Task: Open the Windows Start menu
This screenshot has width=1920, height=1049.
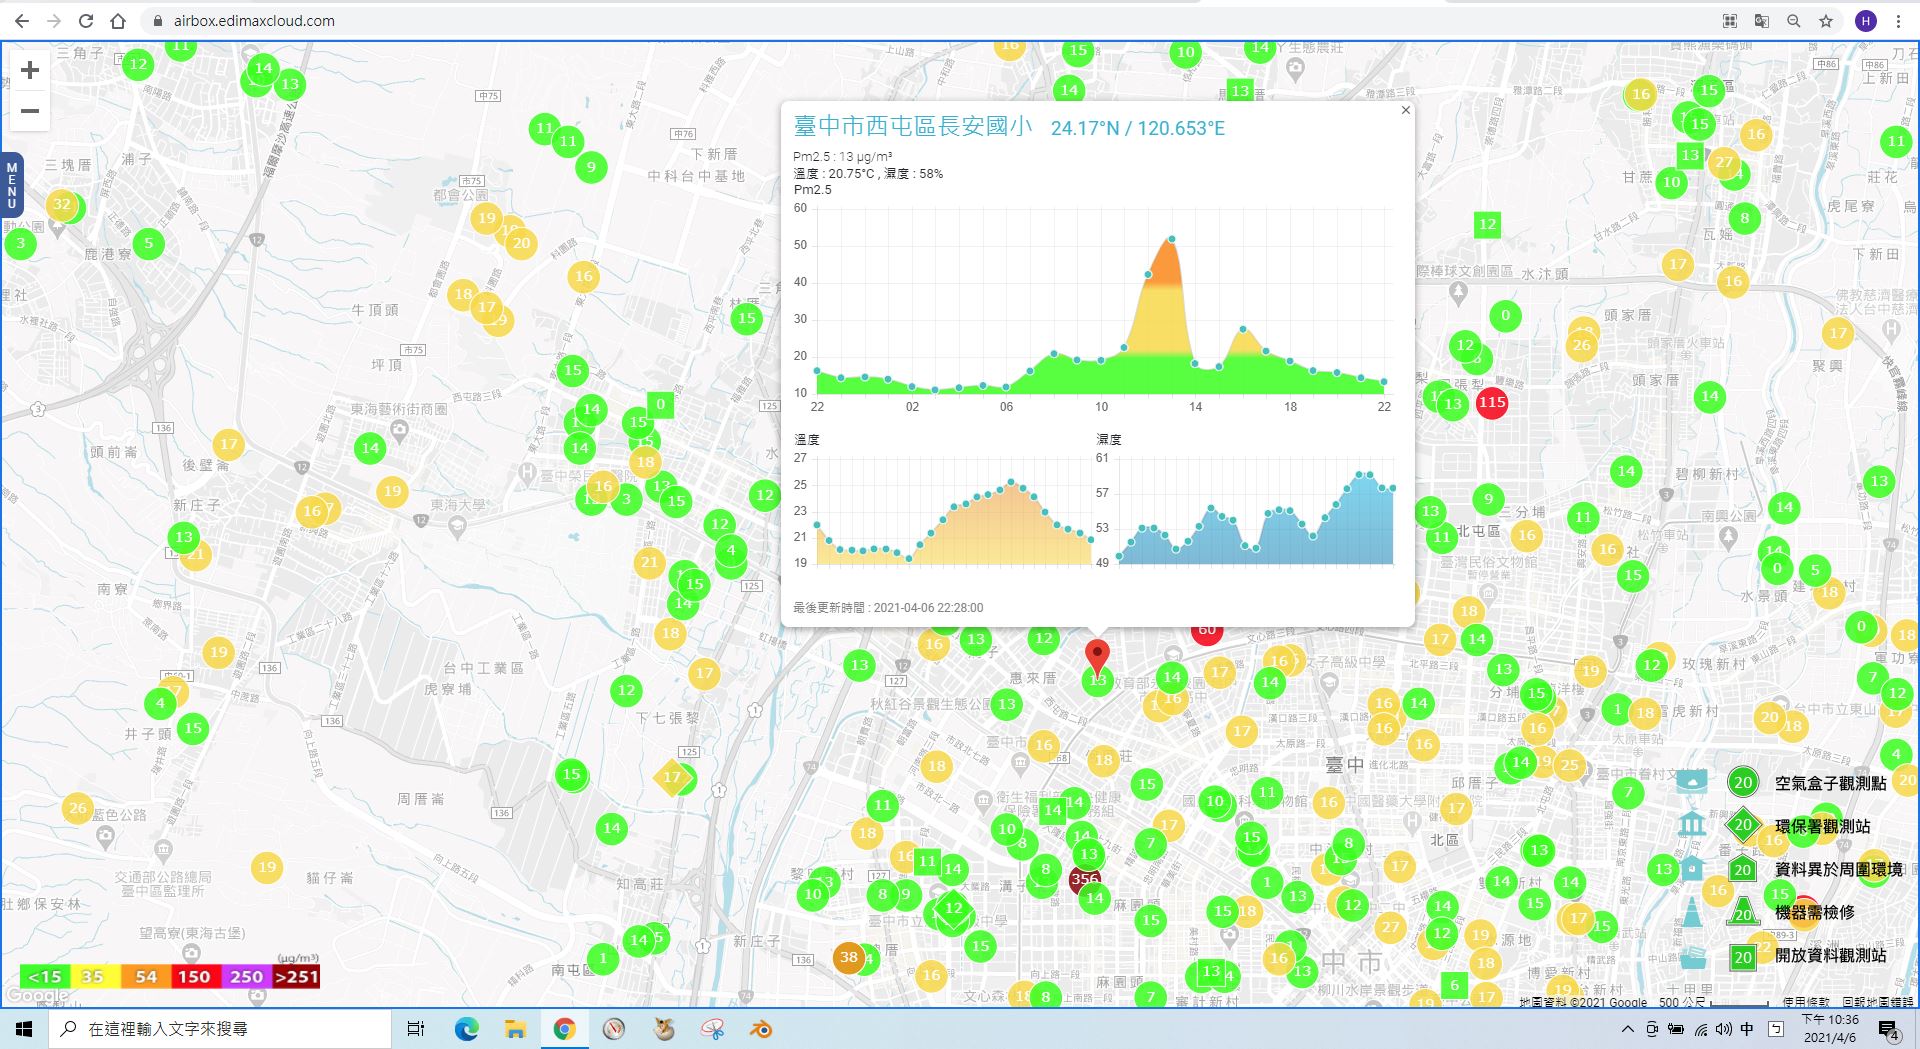Action: (24, 1029)
